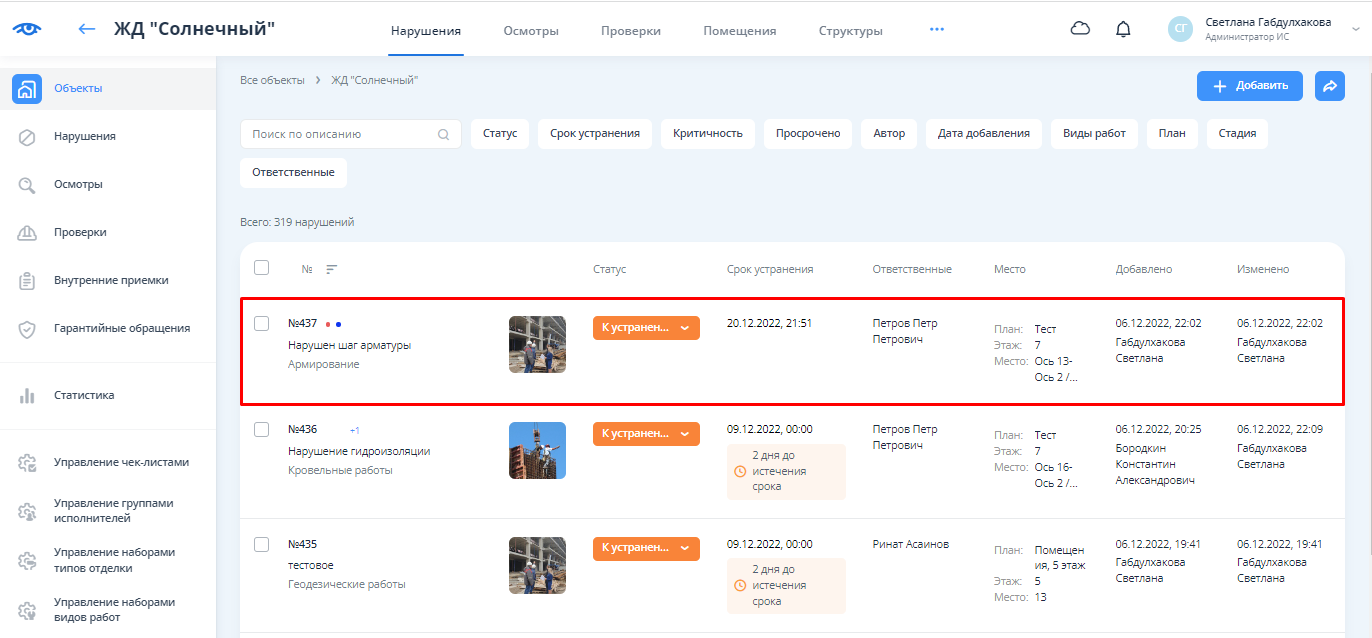This screenshot has height=638, width=1372.
Task: Click the sort icon beside № column
Action: coord(332,269)
